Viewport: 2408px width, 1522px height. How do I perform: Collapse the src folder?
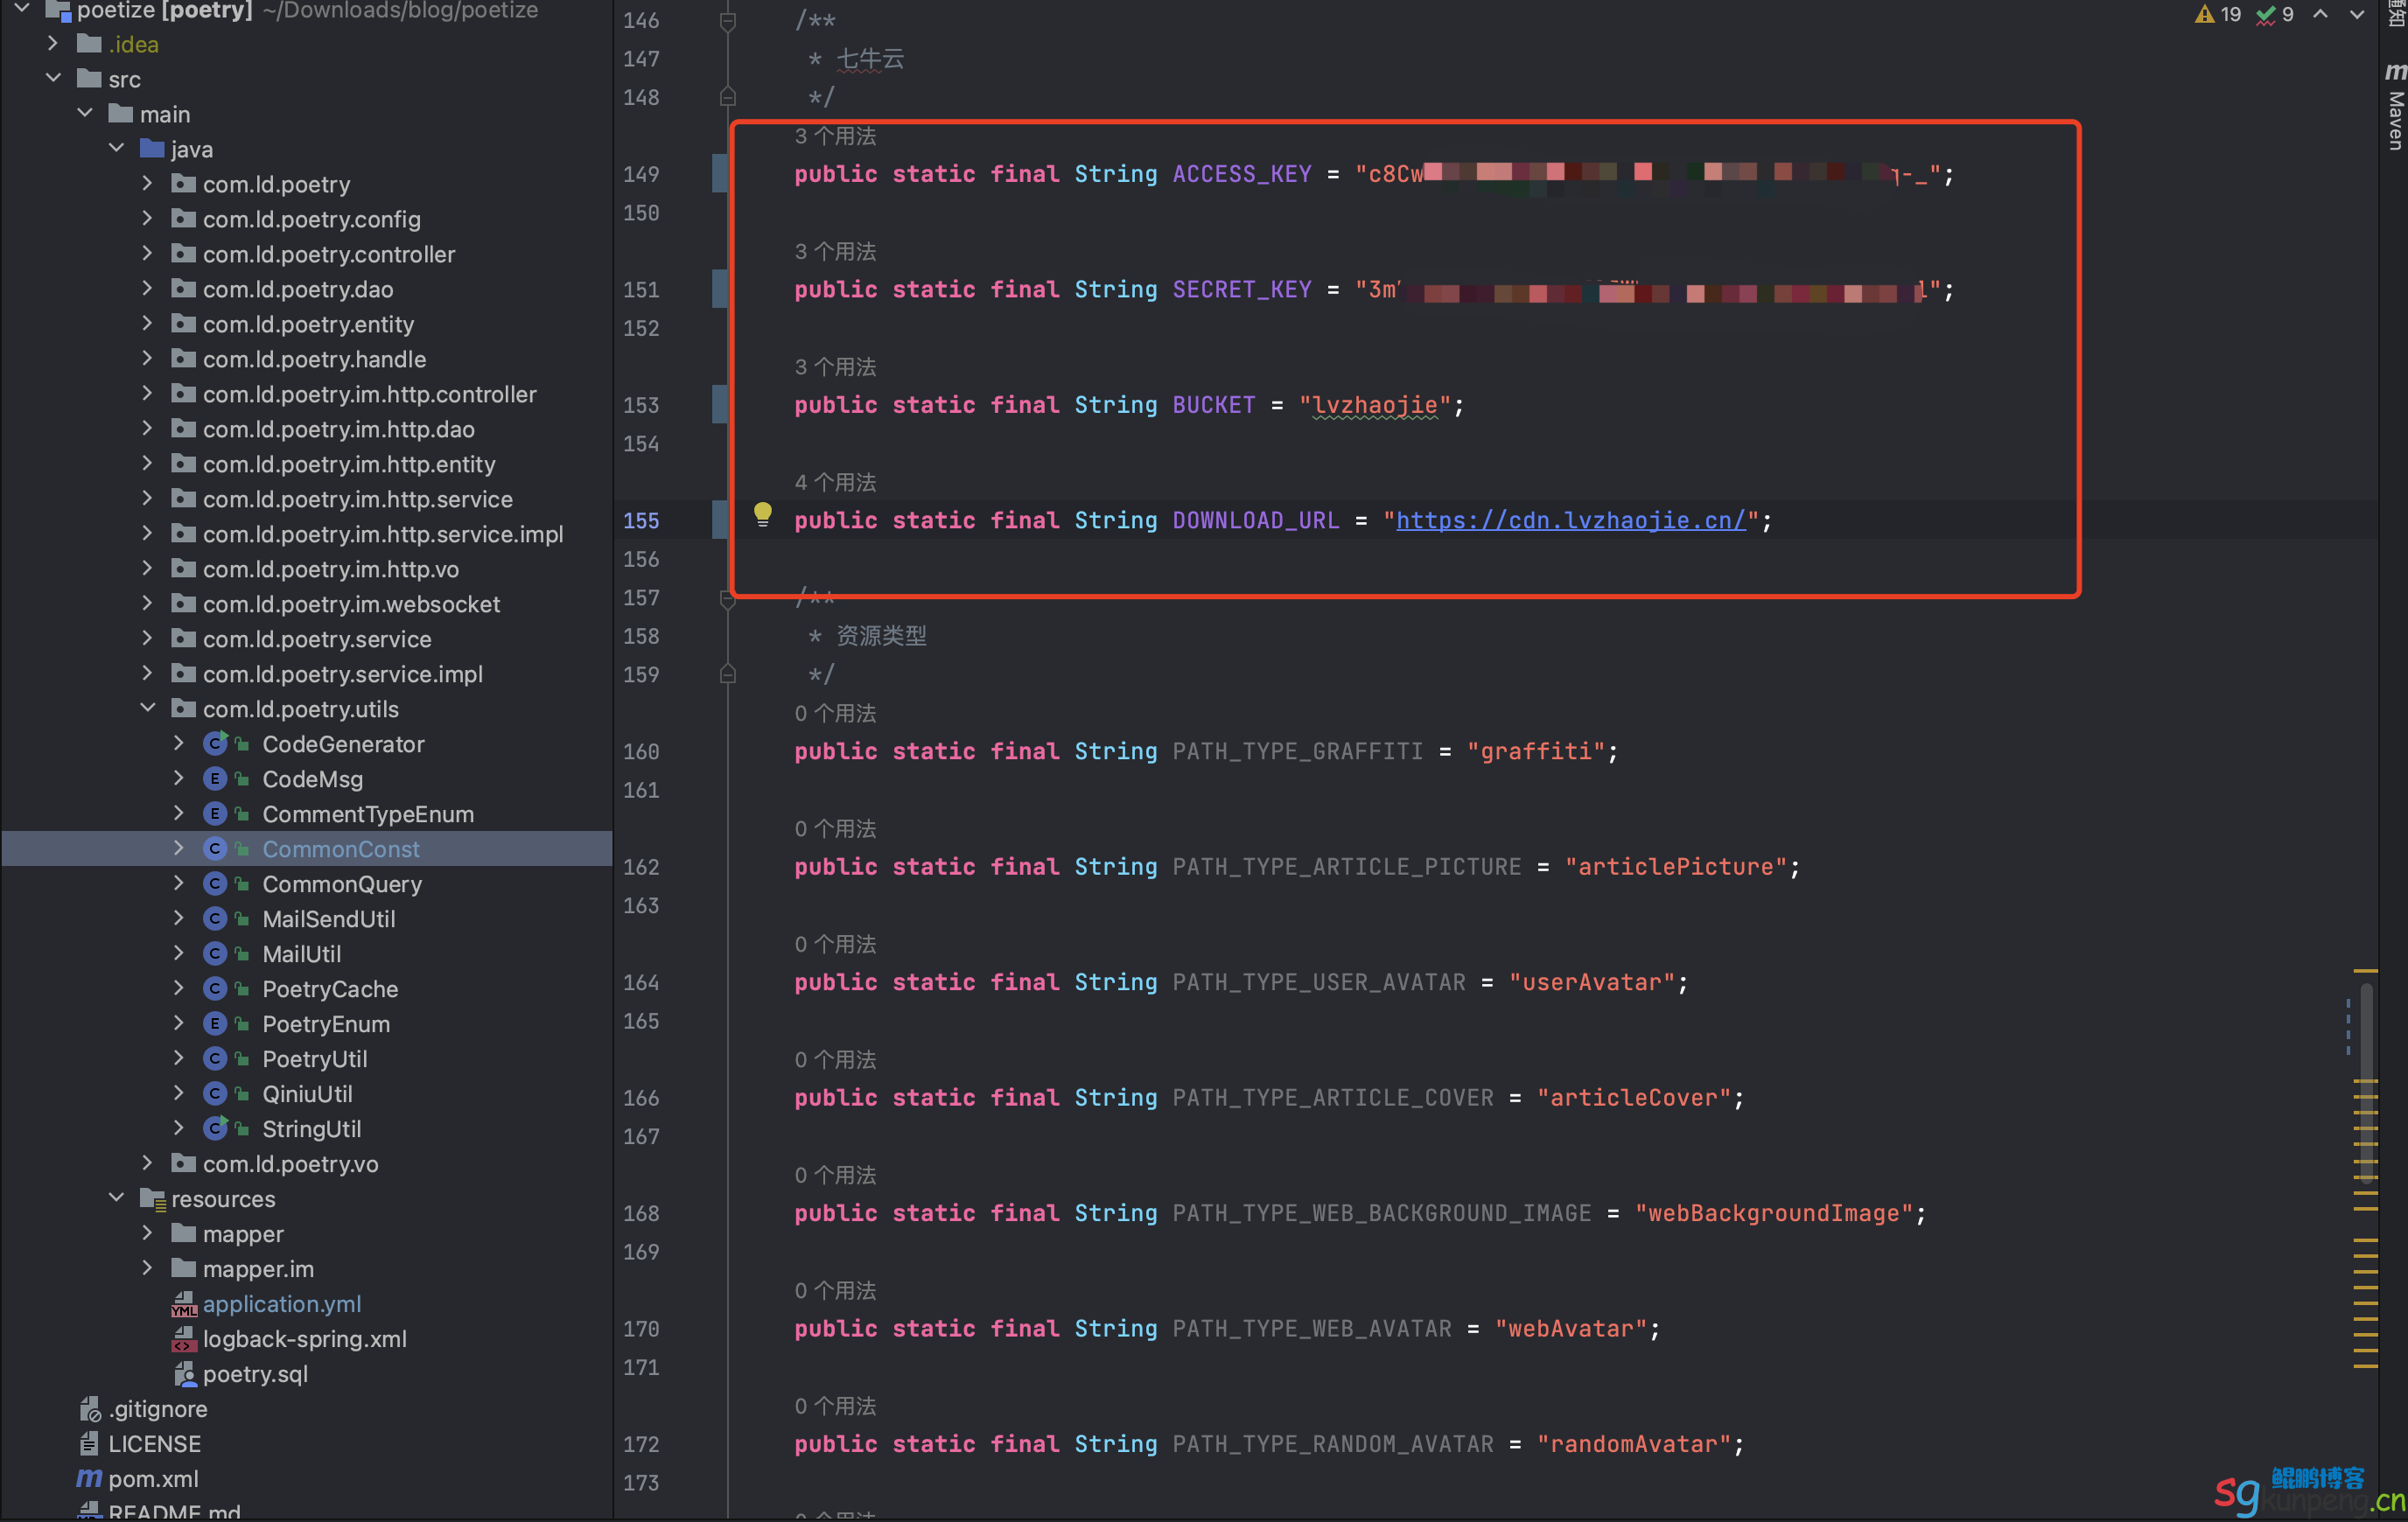pyautogui.click(x=53, y=78)
